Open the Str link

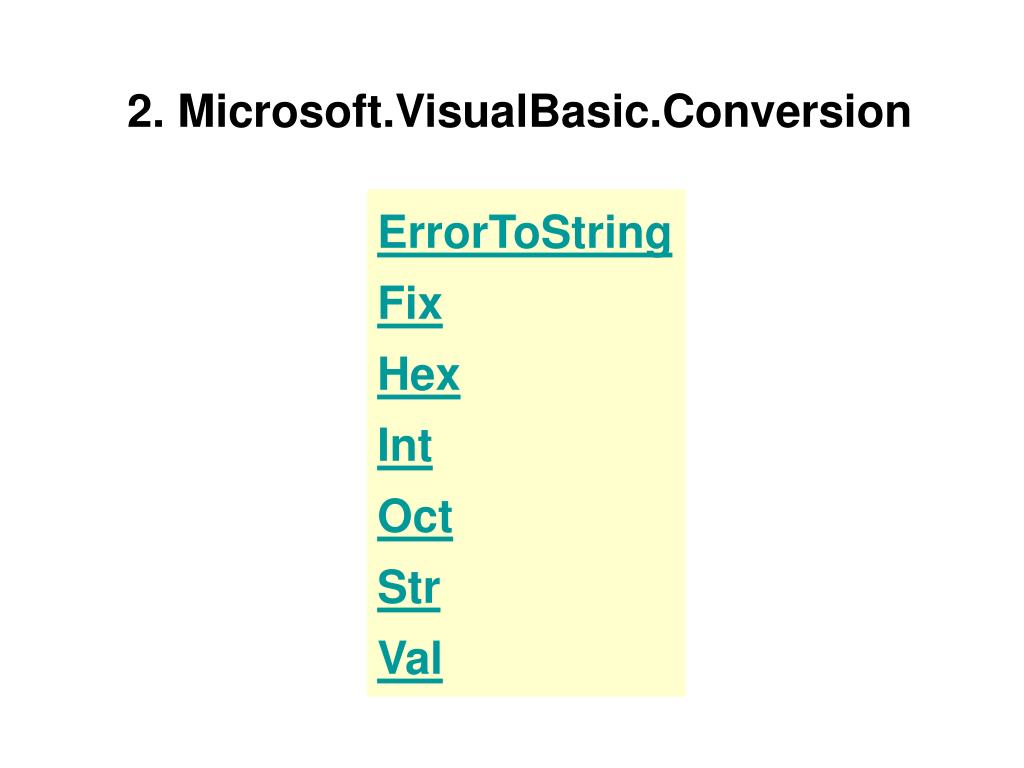409,588
